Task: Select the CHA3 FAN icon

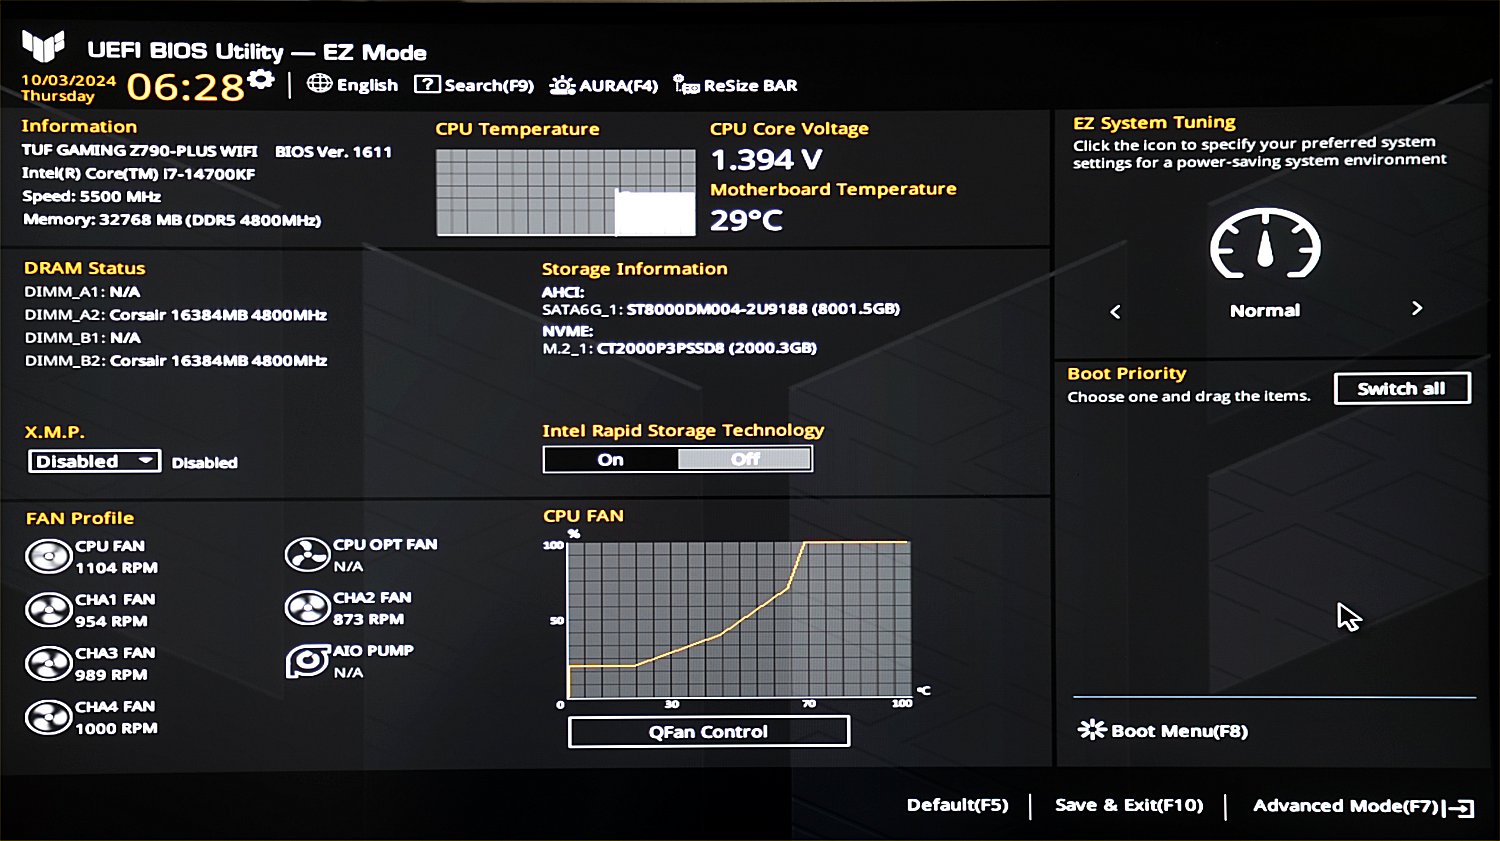Action: [x=48, y=664]
